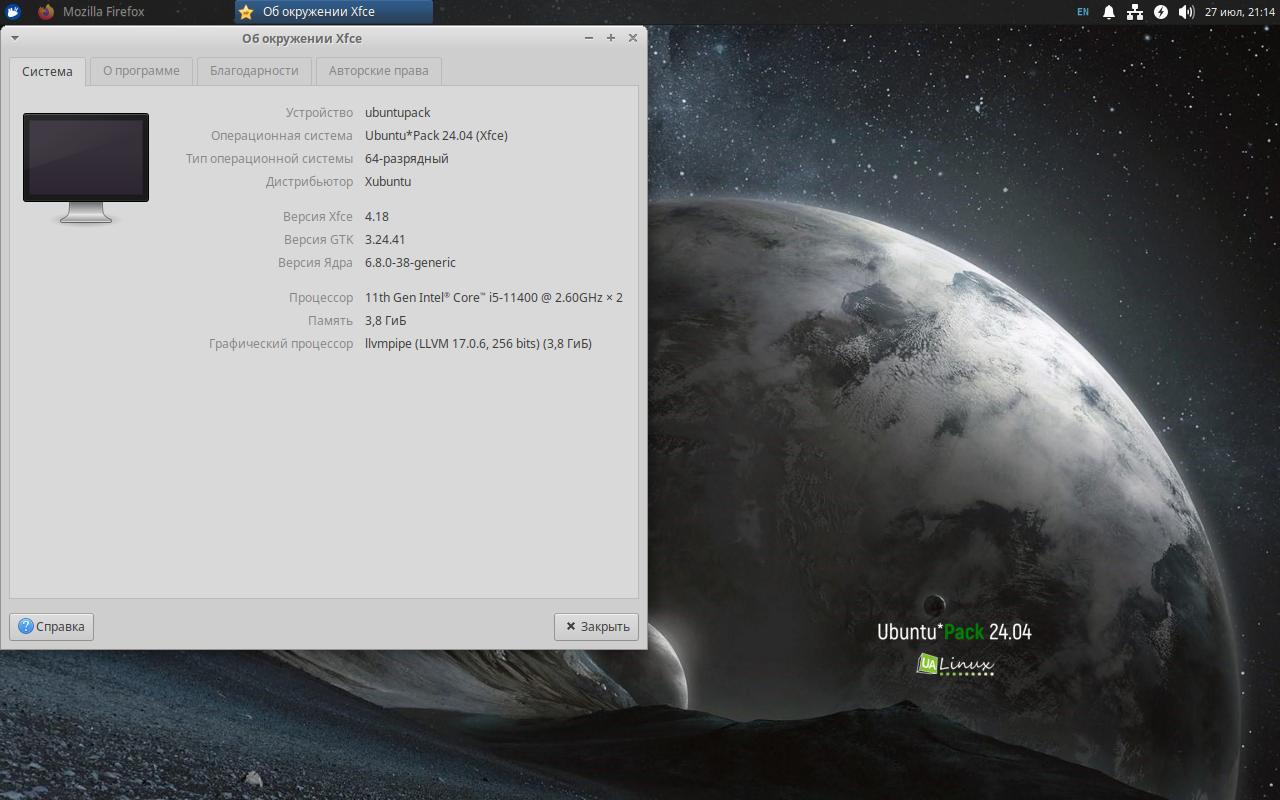Click the Firefox icon in the panel
The height and width of the screenshot is (800, 1280).
tap(45, 12)
